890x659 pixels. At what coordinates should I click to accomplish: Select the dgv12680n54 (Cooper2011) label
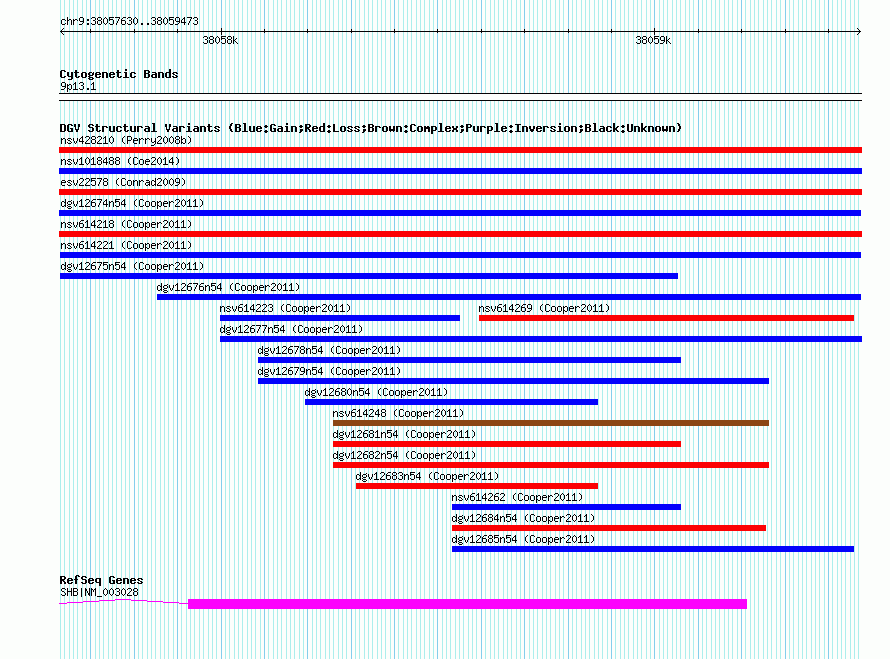376,392
